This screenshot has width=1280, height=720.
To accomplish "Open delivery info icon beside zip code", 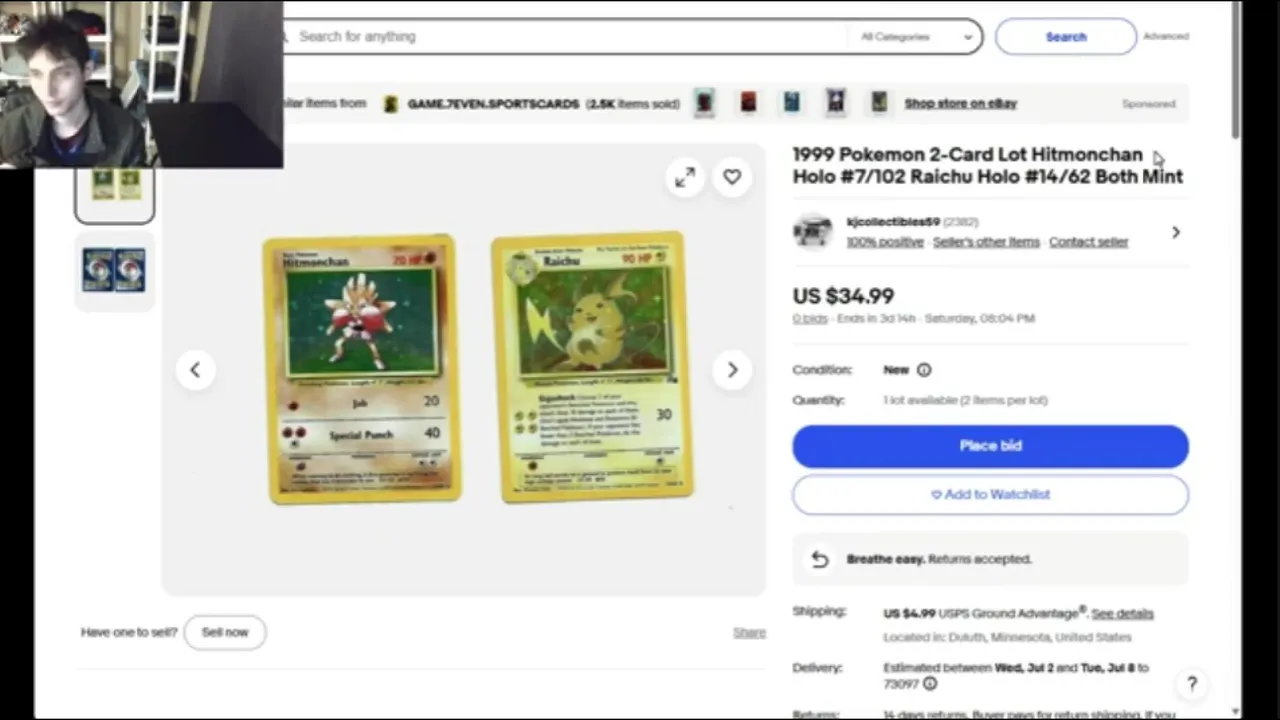I will tap(930, 684).
